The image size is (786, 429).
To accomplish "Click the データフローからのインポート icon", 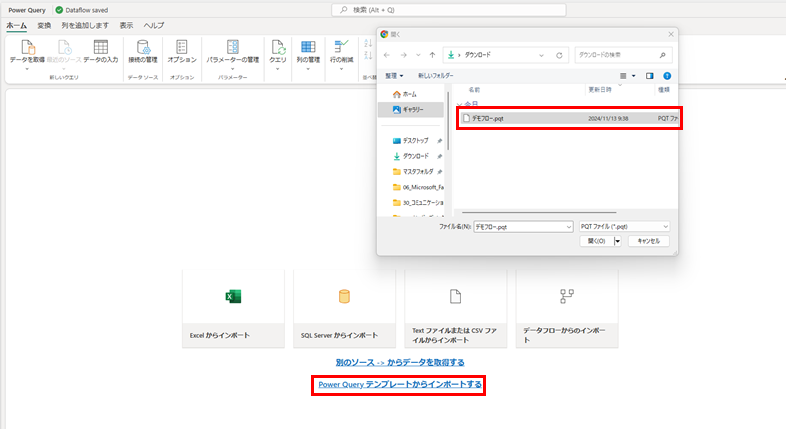I will [567, 296].
